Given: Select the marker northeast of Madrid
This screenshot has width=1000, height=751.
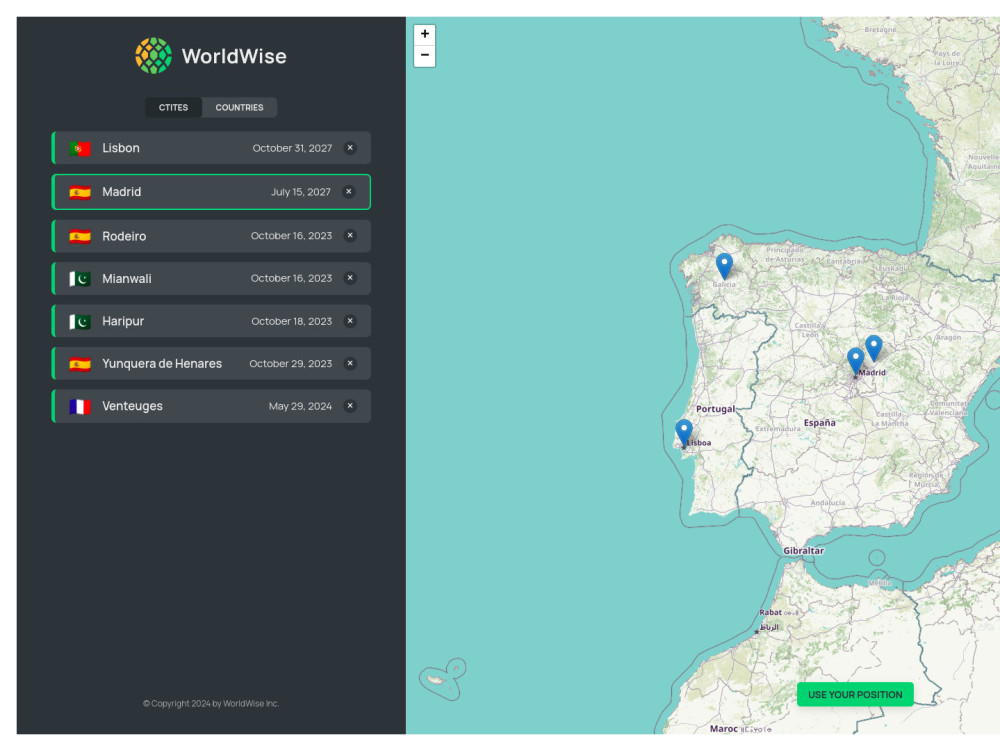Looking at the screenshot, I should (x=874, y=348).
